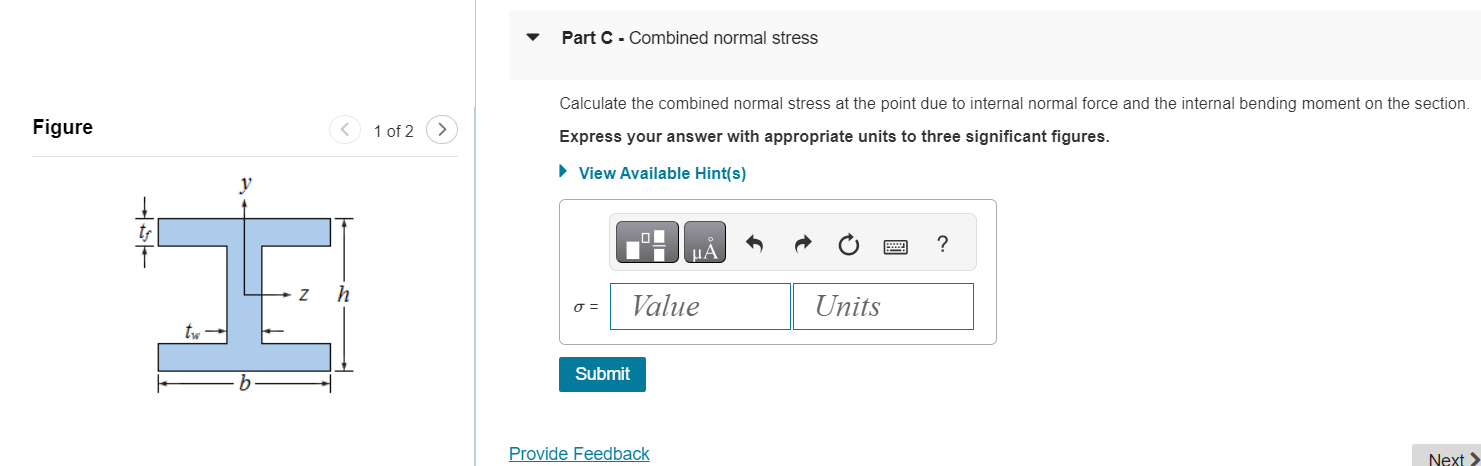Redo the answer edit
Screen dimensions: 1481x466
[802, 244]
